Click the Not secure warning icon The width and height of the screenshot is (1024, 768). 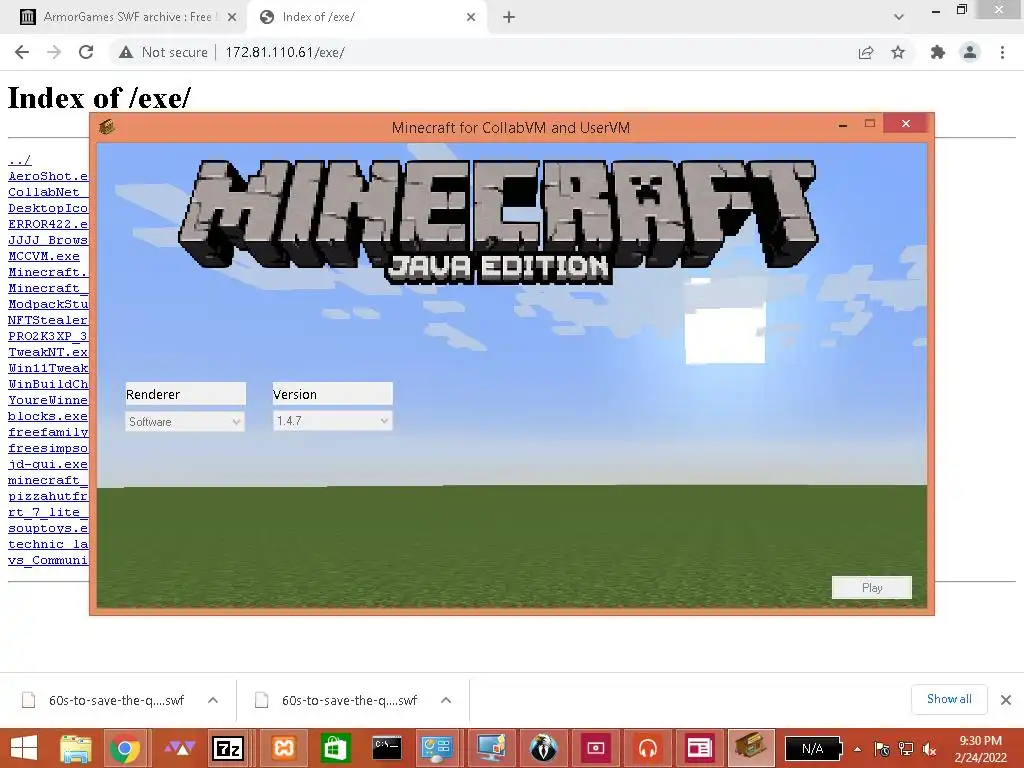[126, 52]
